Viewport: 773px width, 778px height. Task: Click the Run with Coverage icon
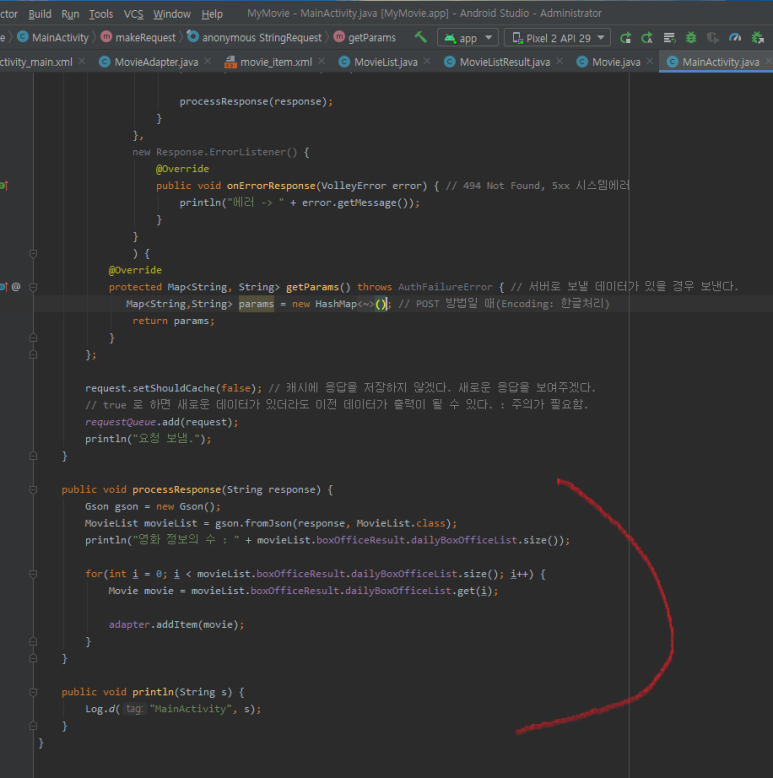[x=713, y=38]
